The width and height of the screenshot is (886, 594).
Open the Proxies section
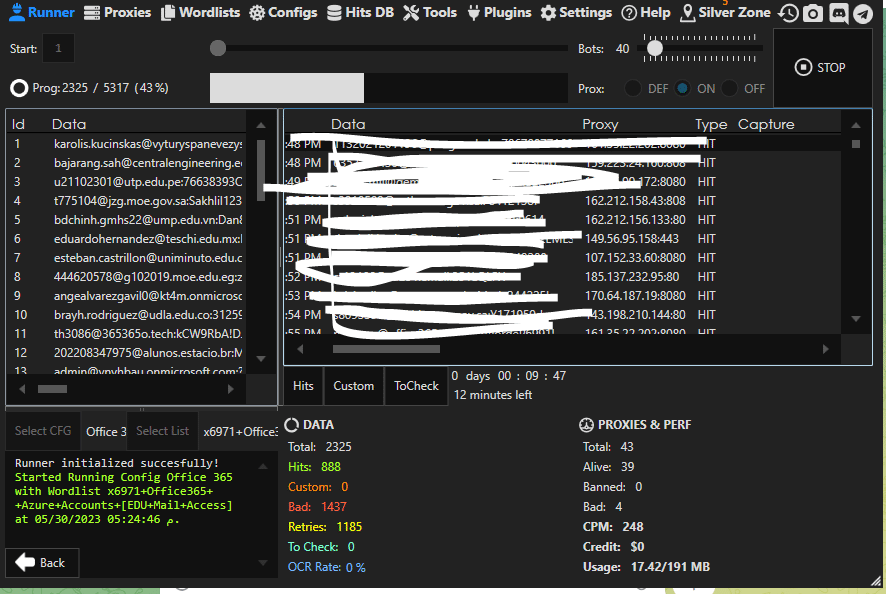pos(117,13)
